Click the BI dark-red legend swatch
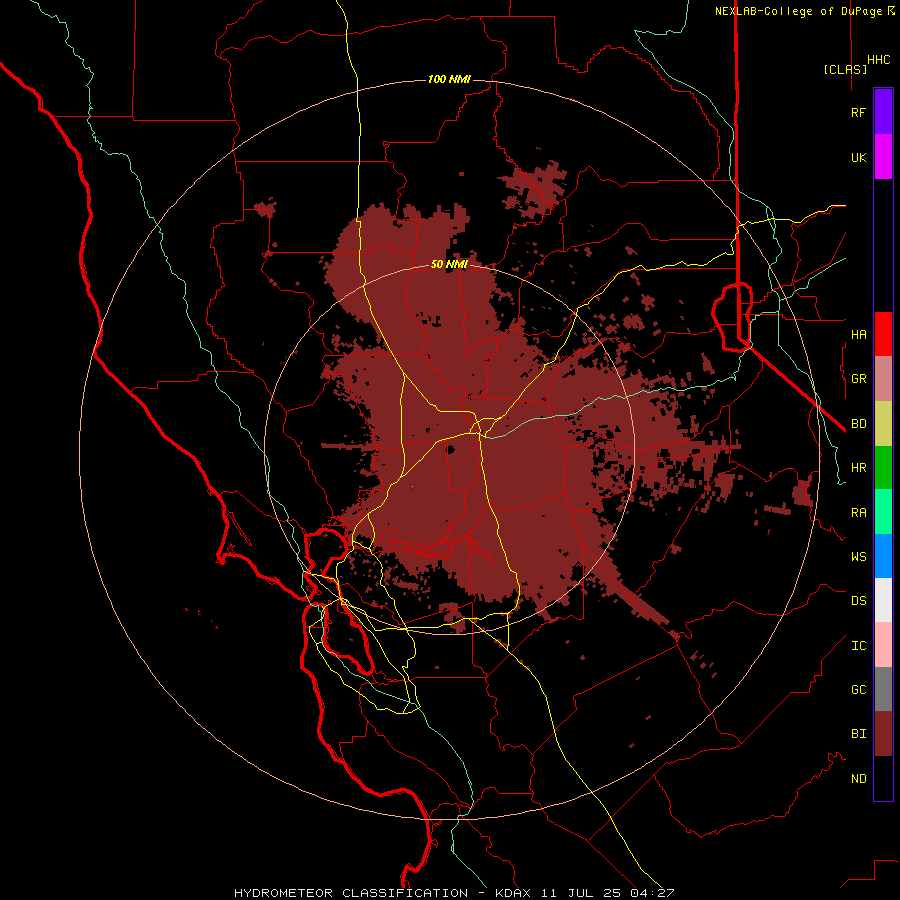Image resolution: width=900 pixels, height=900 pixels. coord(883,734)
